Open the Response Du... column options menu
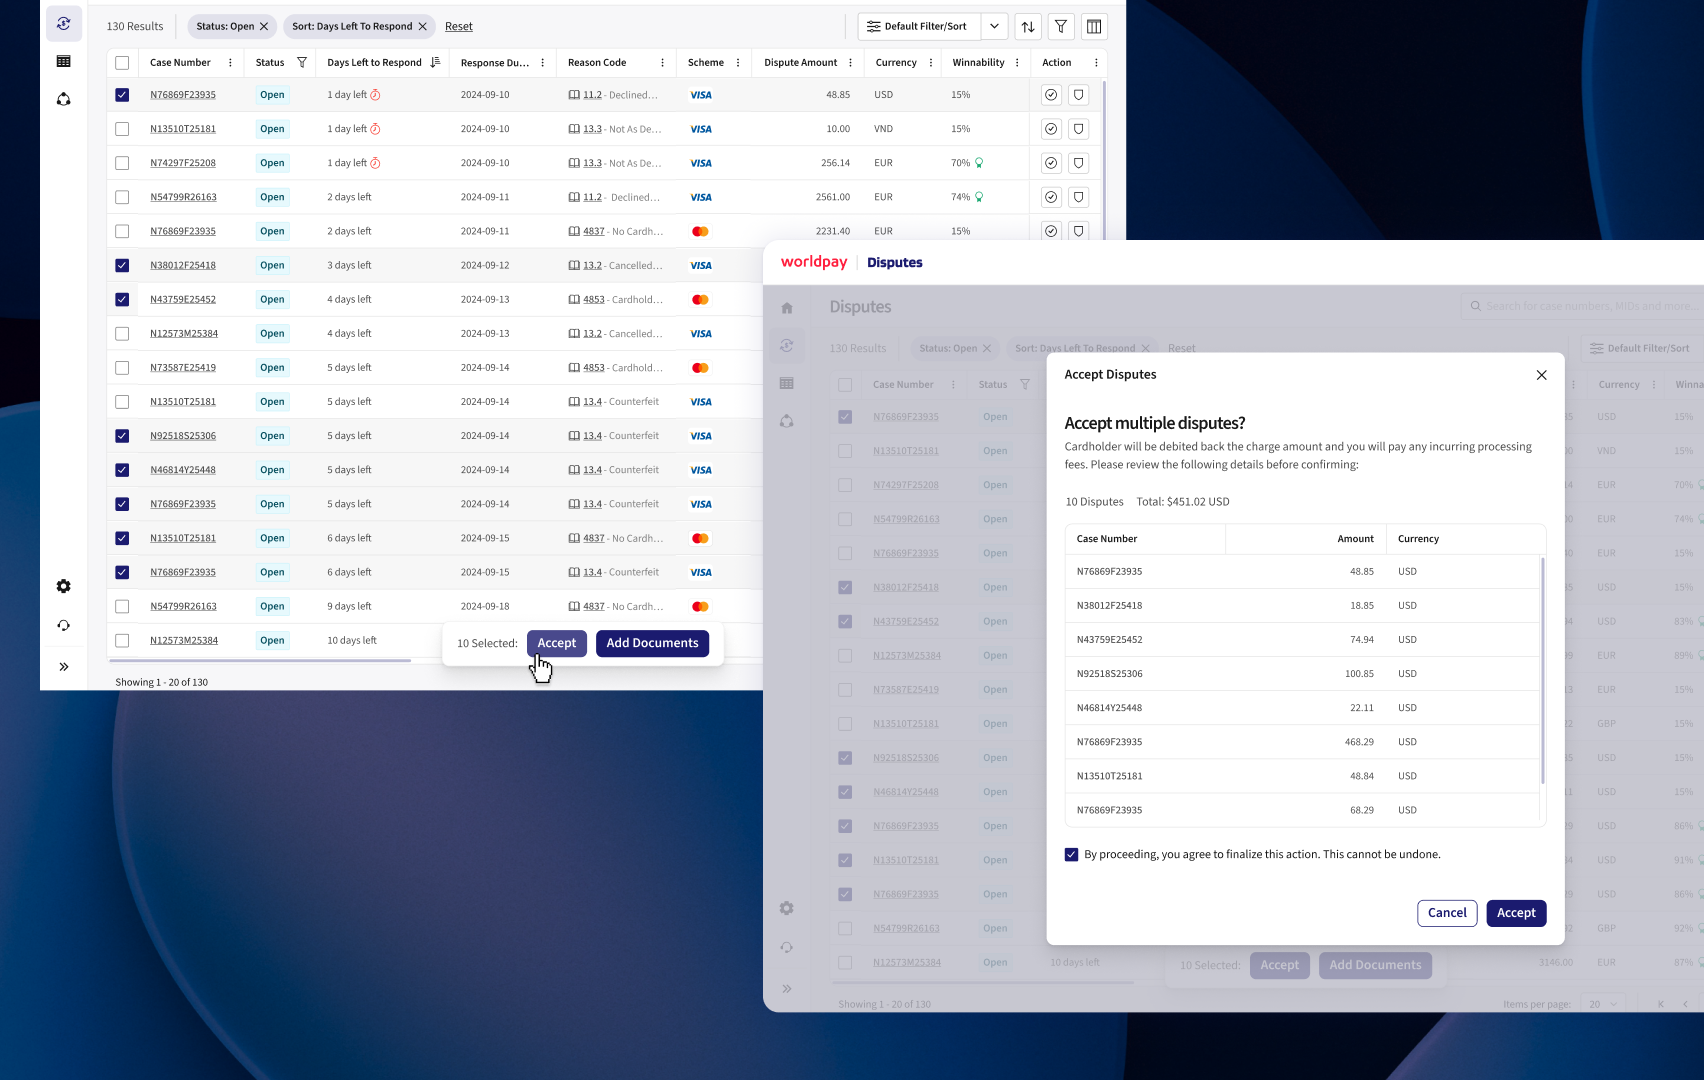Screen dimensions: 1704x1080 (x=542, y=62)
